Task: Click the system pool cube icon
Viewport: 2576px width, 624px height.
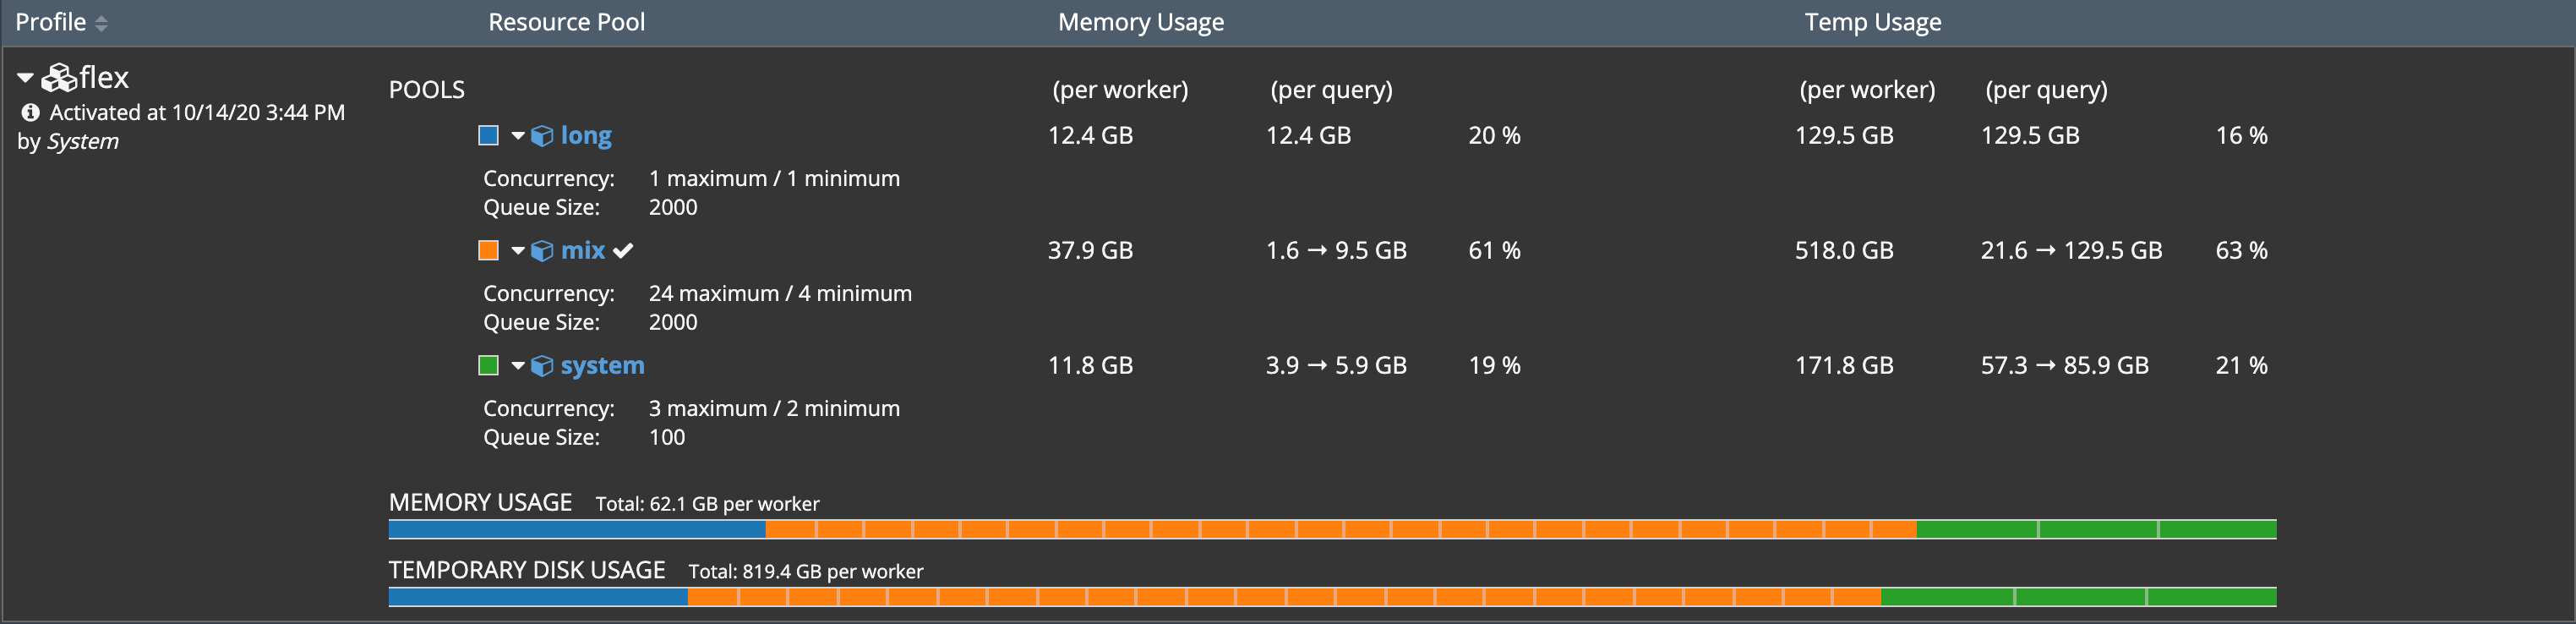Action: [x=542, y=366]
